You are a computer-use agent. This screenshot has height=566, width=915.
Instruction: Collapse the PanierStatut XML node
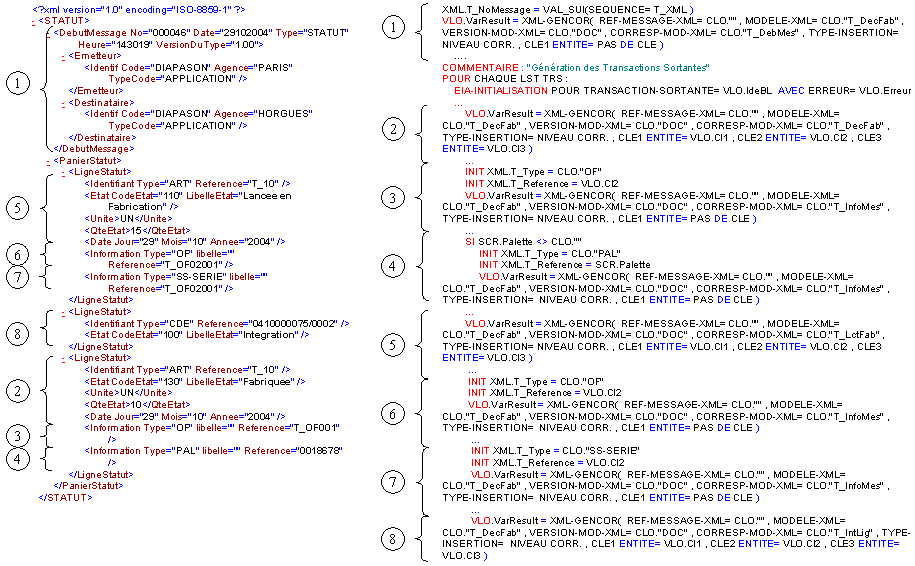pyautogui.click(x=49, y=160)
